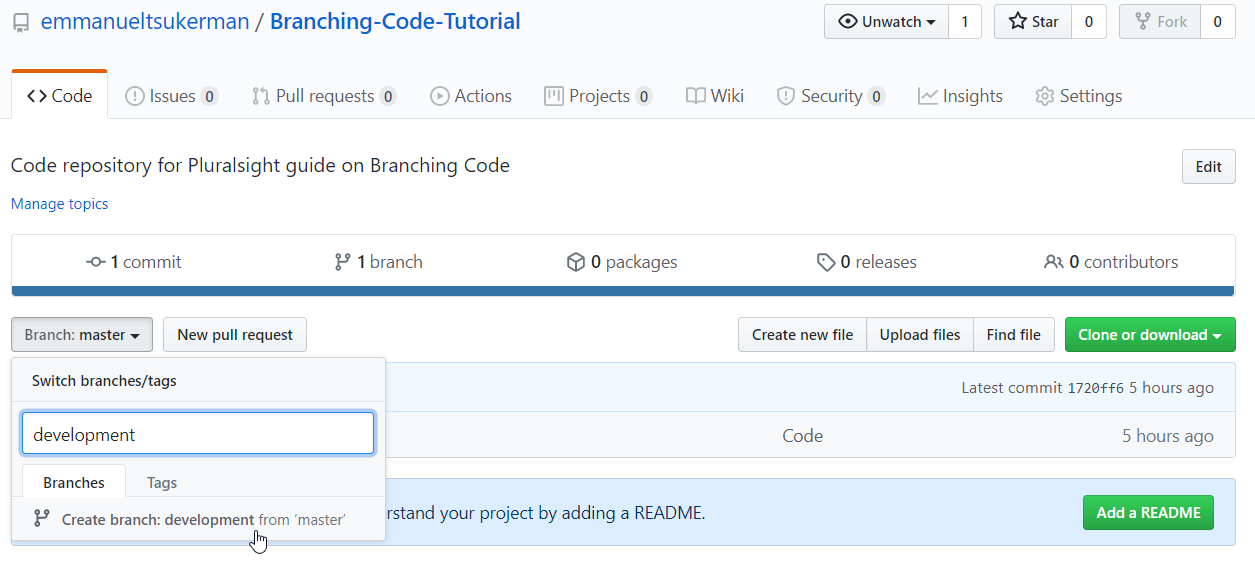Screen dimensions: 1255x567
Task: Click the commit icon beside 1 commit
Action: 96,262
